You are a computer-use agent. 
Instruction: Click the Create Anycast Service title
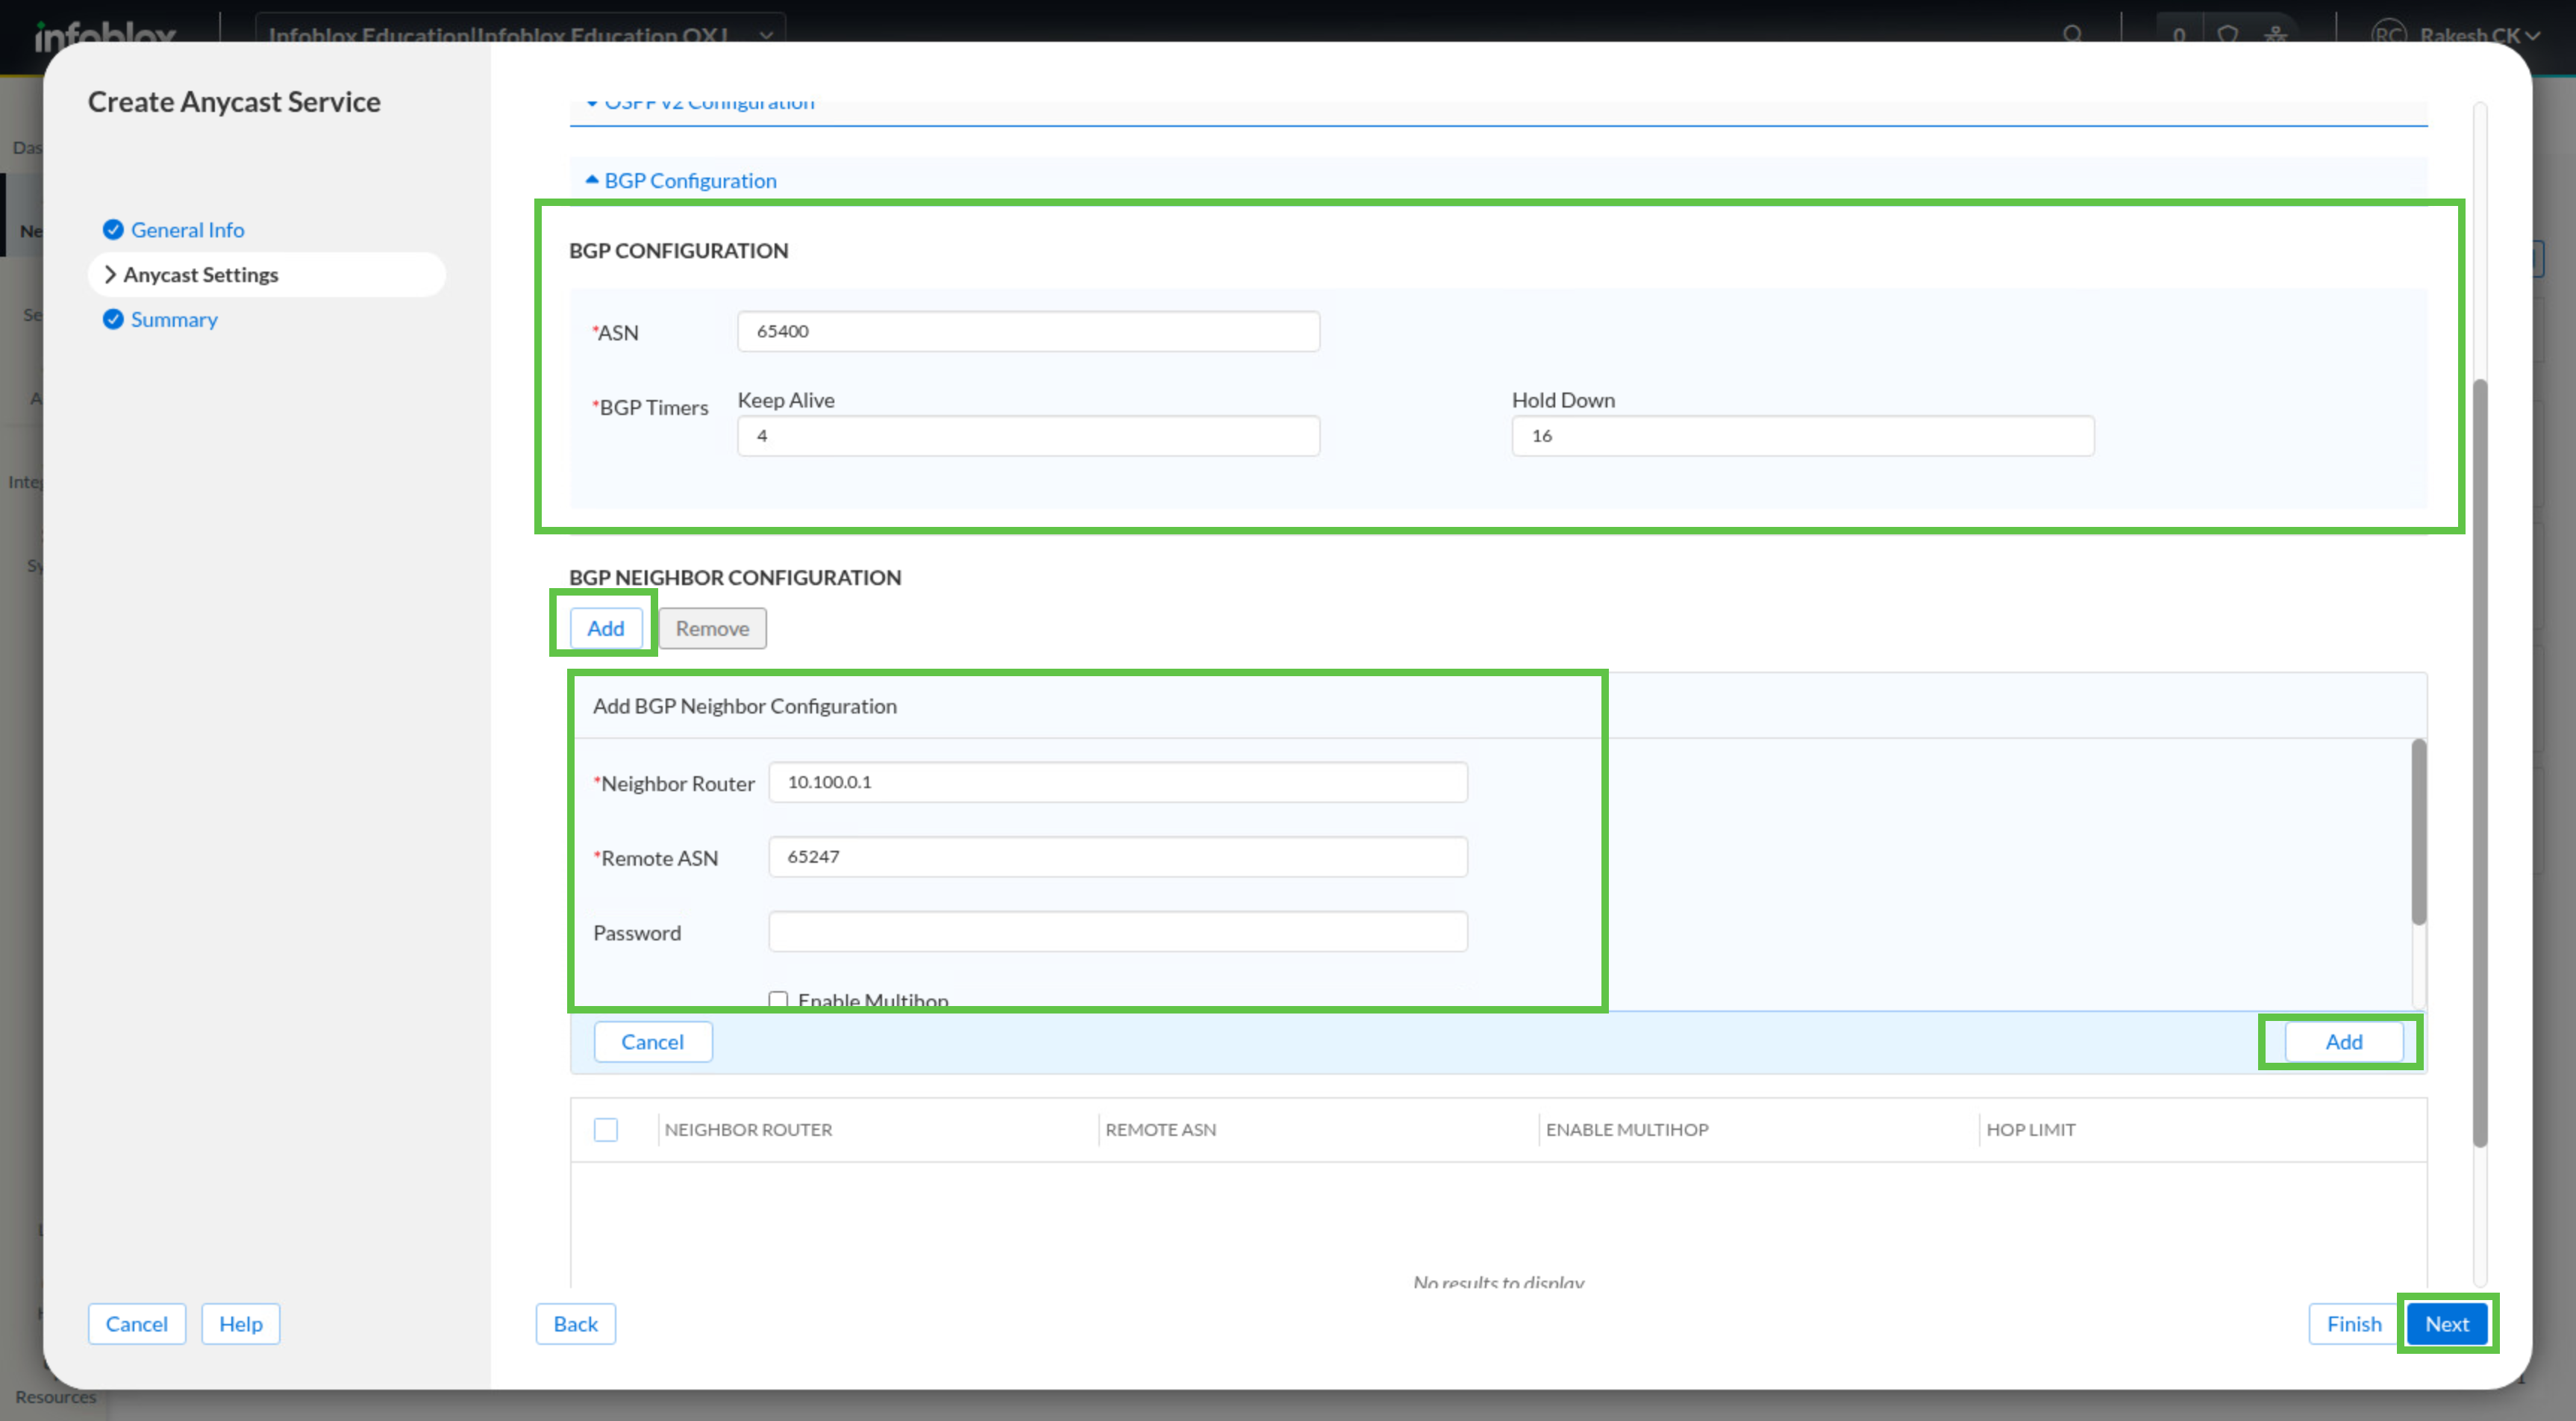[x=234, y=102]
